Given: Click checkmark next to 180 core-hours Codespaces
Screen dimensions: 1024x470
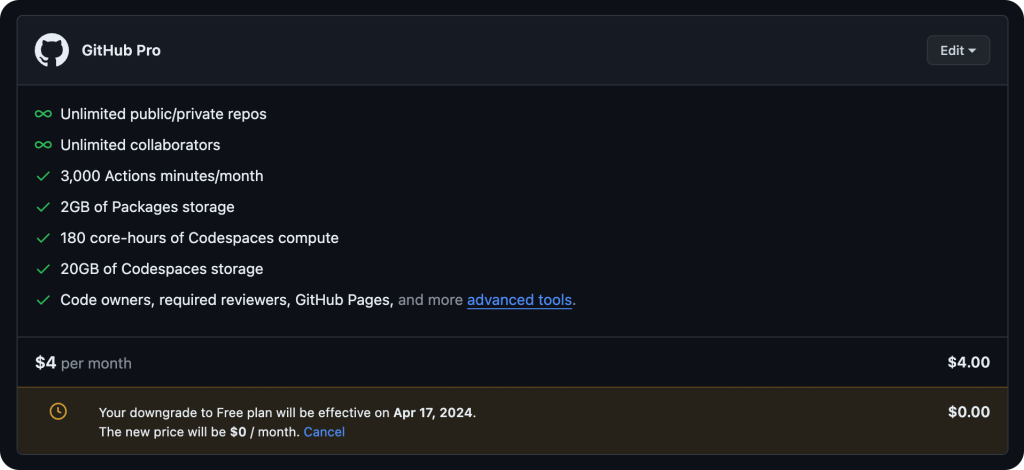Looking at the screenshot, I should point(43,238).
